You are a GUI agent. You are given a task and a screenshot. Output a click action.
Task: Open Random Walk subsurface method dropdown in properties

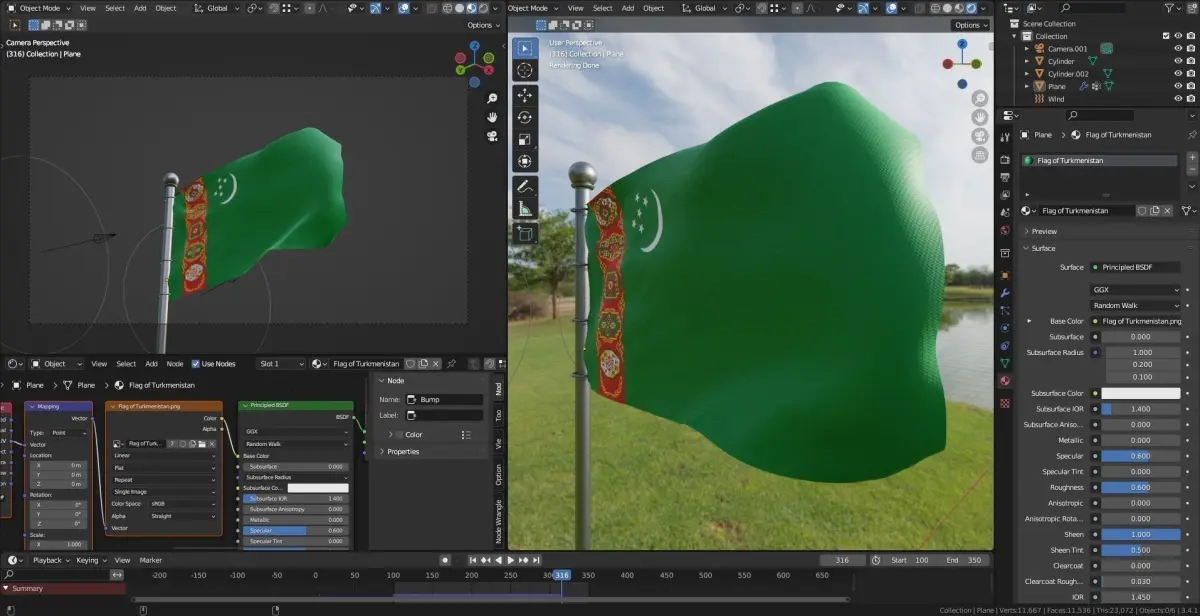[1136, 305]
